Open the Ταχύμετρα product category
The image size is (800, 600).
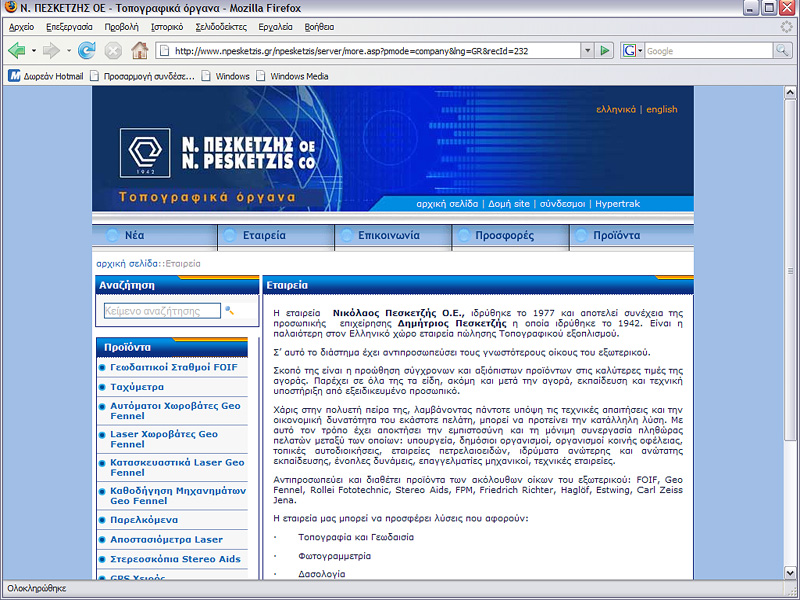pos(137,387)
